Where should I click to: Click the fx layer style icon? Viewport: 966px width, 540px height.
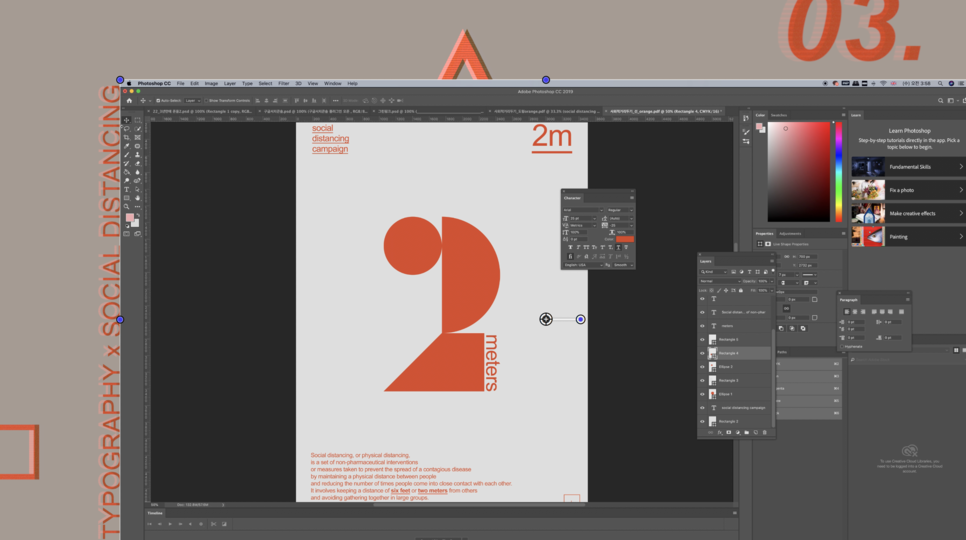[x=720, y=432]
